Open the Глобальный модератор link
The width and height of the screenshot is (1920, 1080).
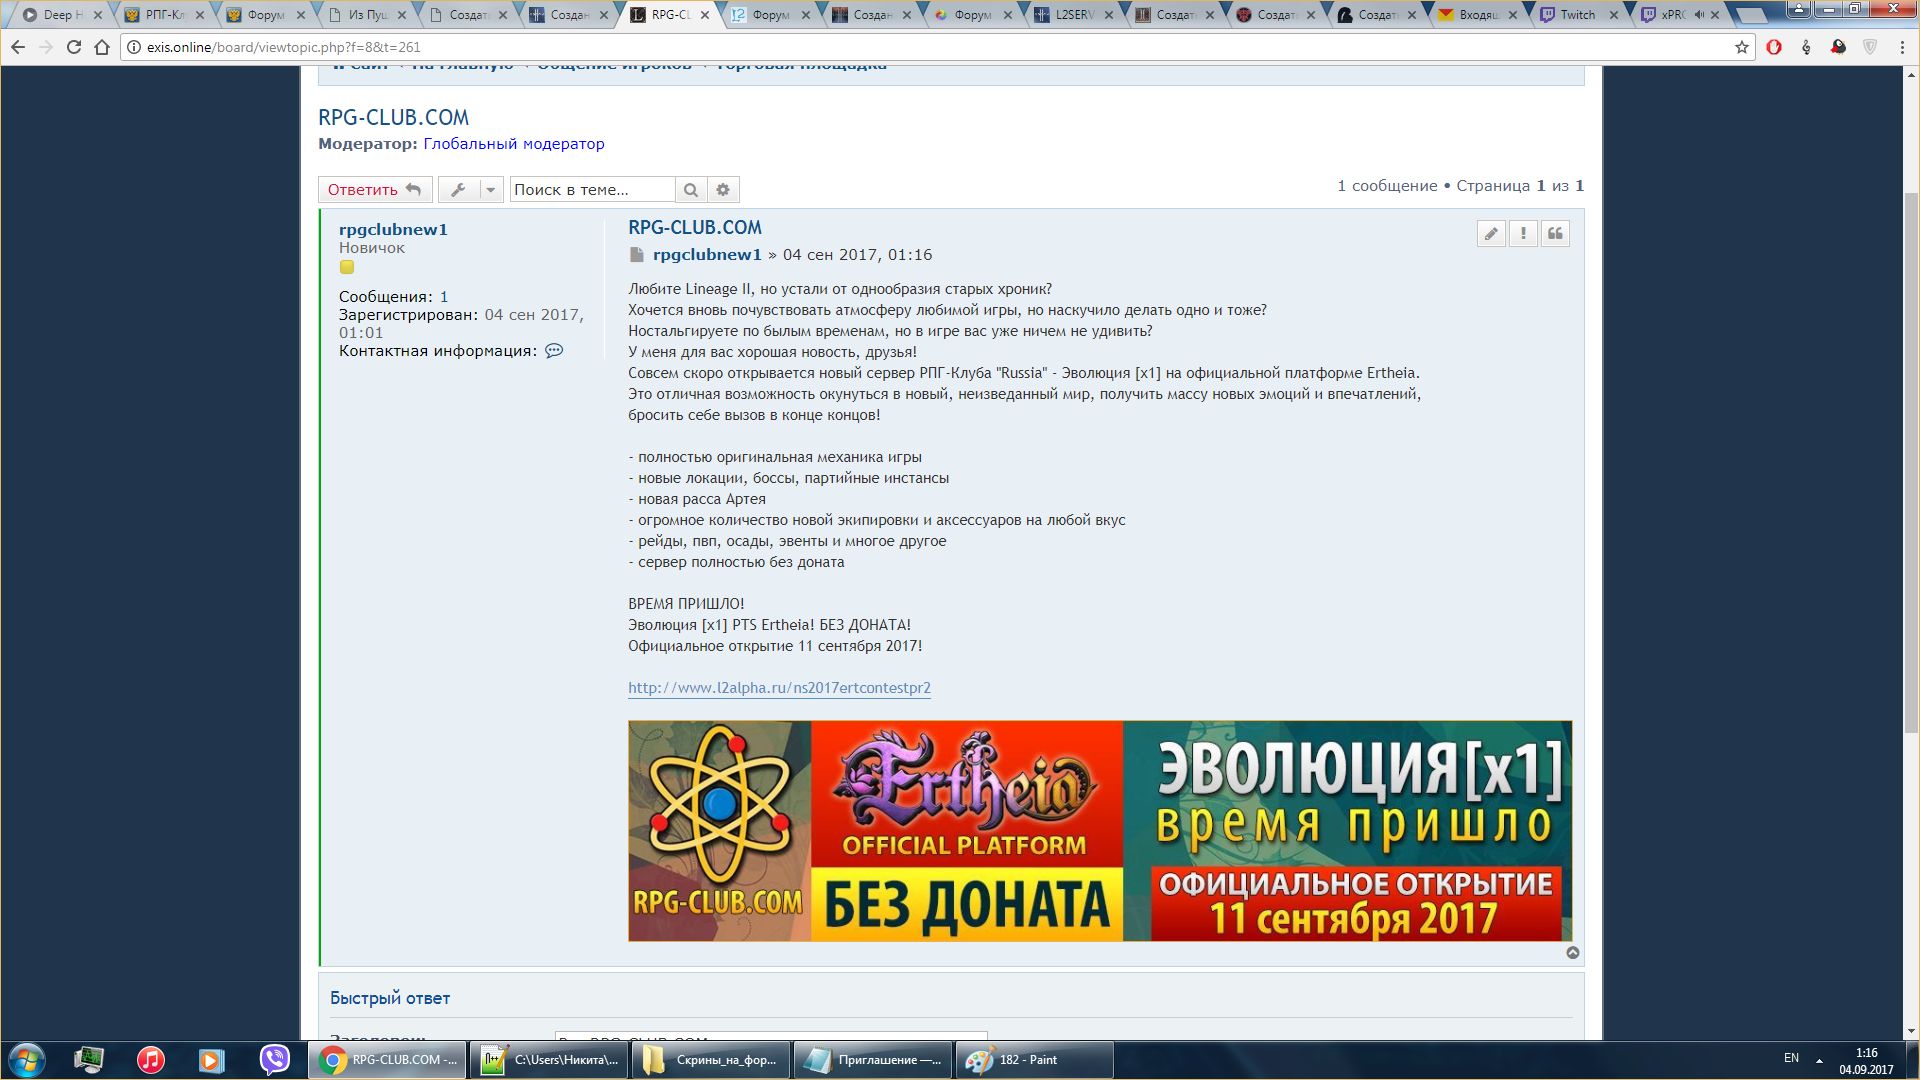coord(514,144)
